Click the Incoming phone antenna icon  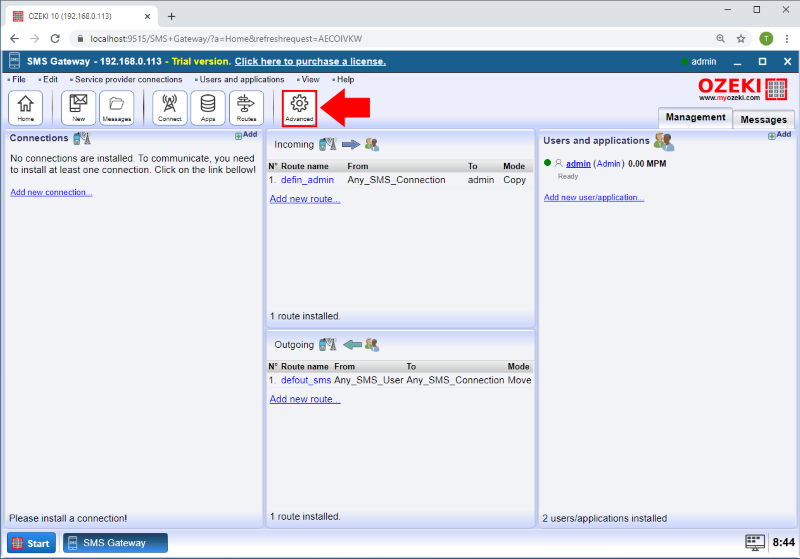328,144
